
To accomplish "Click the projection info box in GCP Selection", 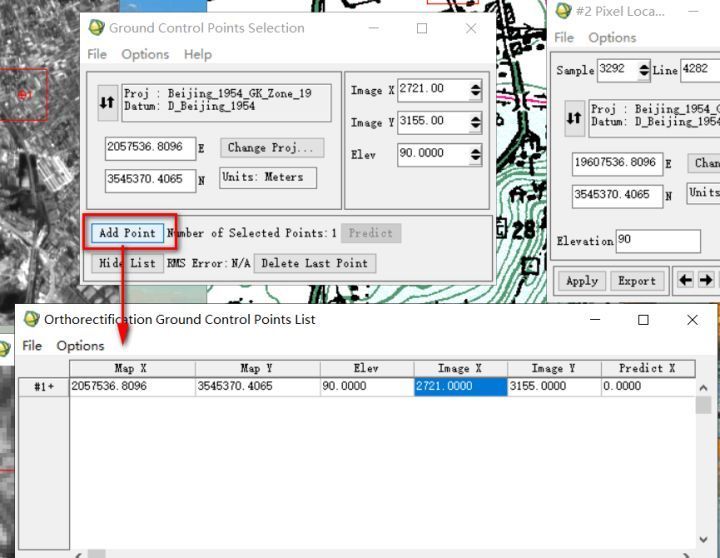I will click(x=226, y=102).
